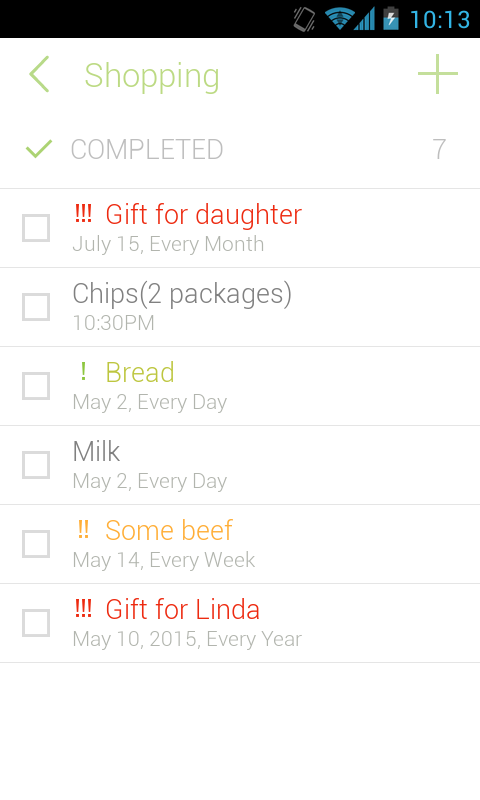Add a new shopping item with plus
The height and width of the screenshot is (800, 480).
click(x=438, y=74)
